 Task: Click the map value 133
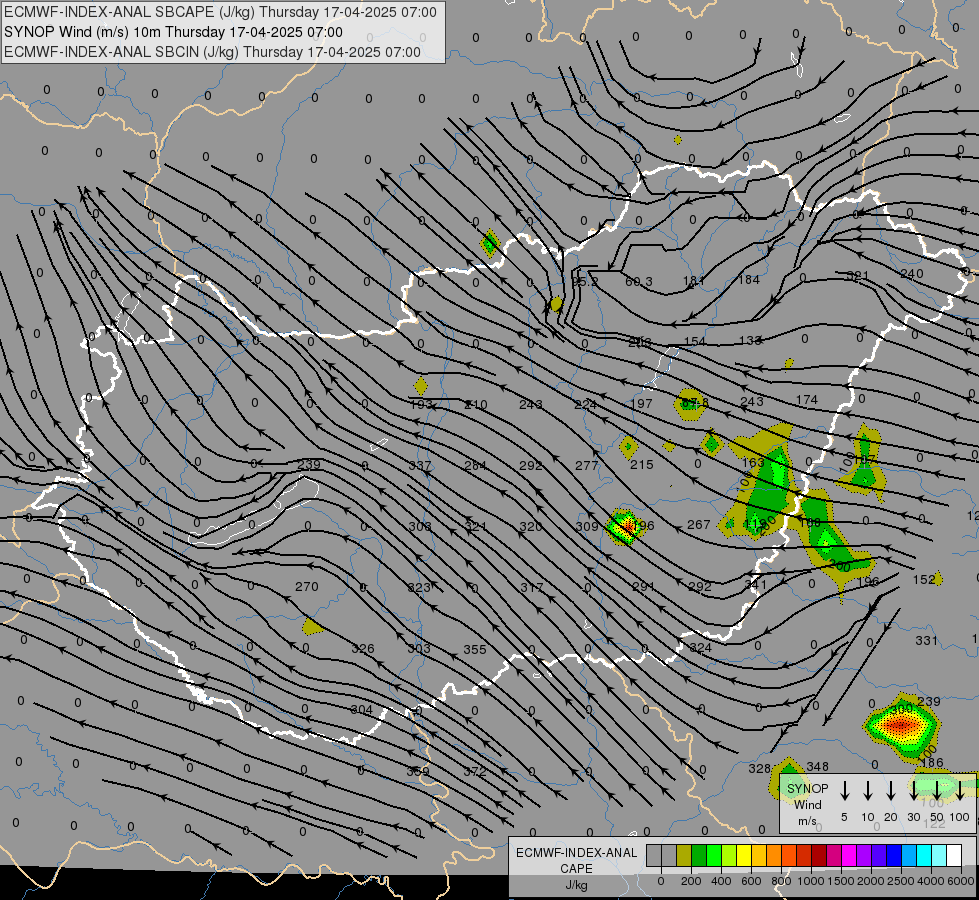750,341
